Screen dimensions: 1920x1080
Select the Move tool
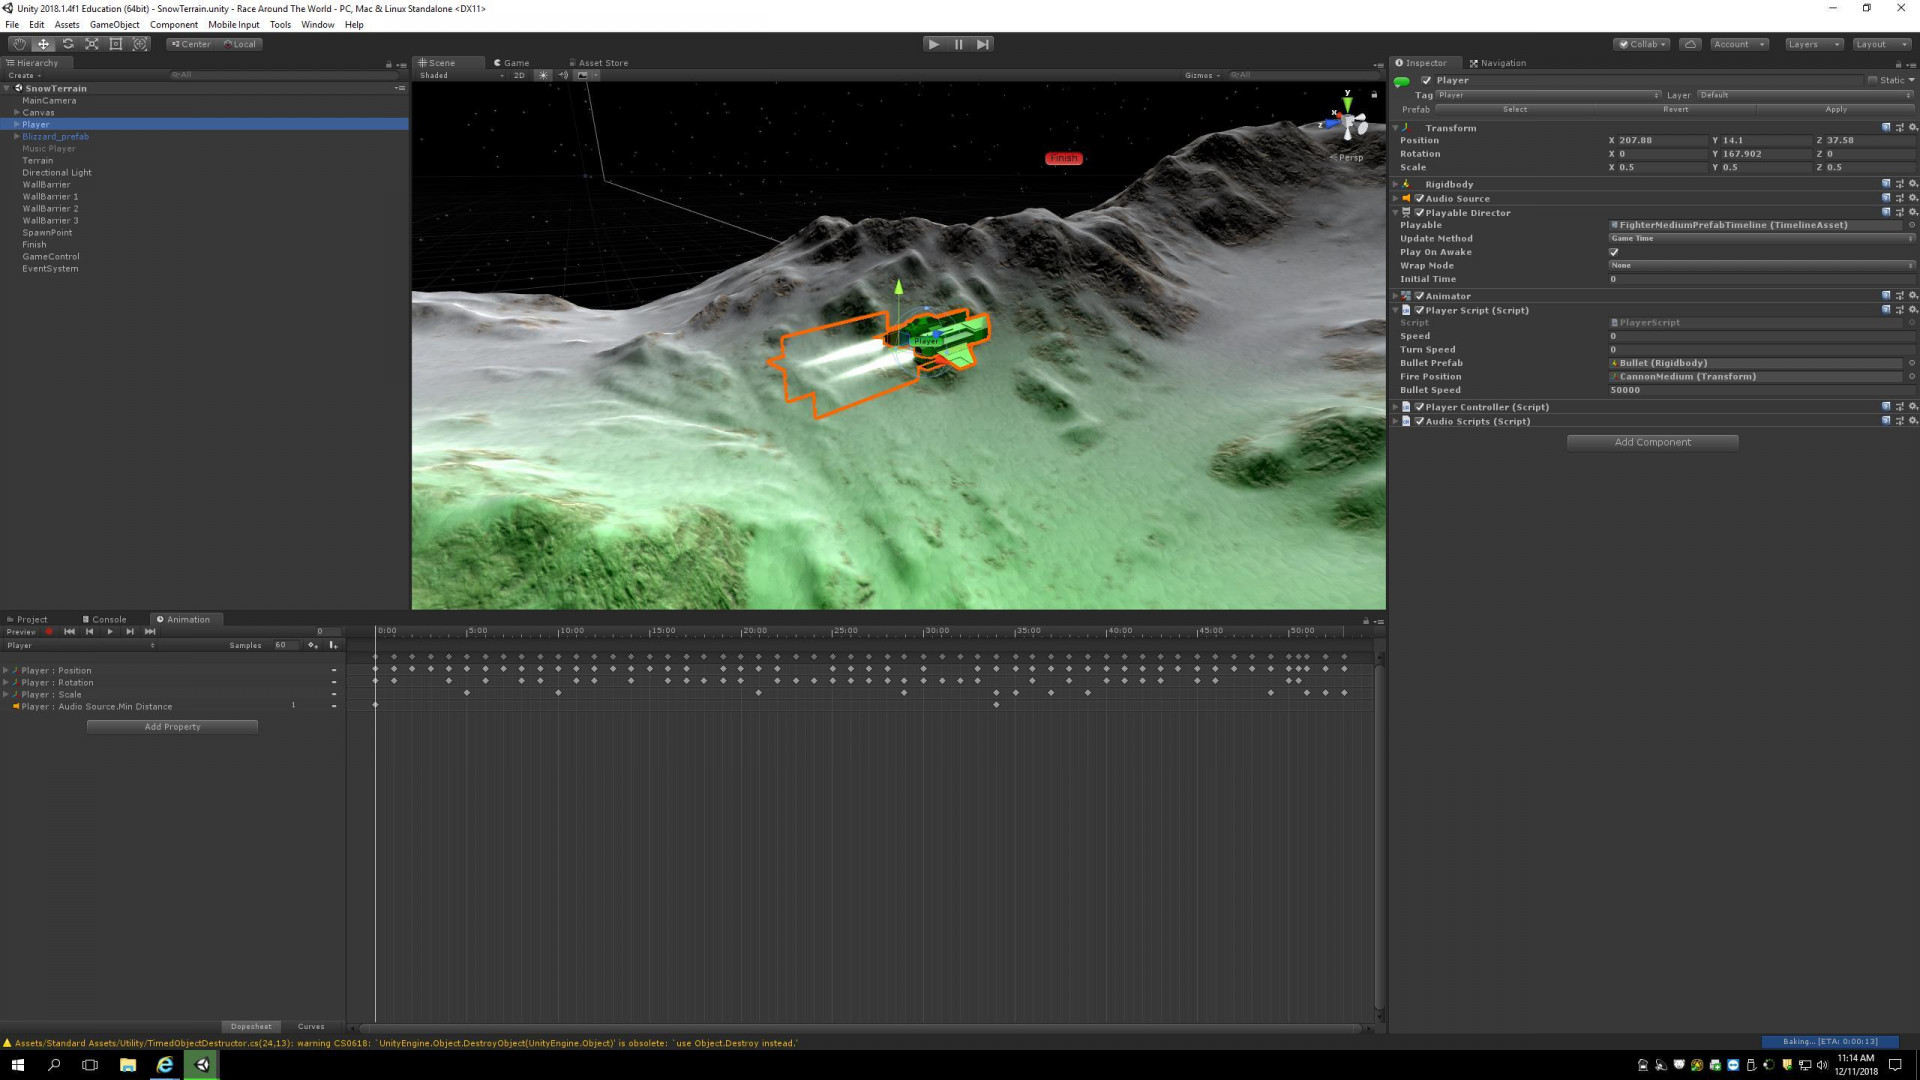(43, 44)
